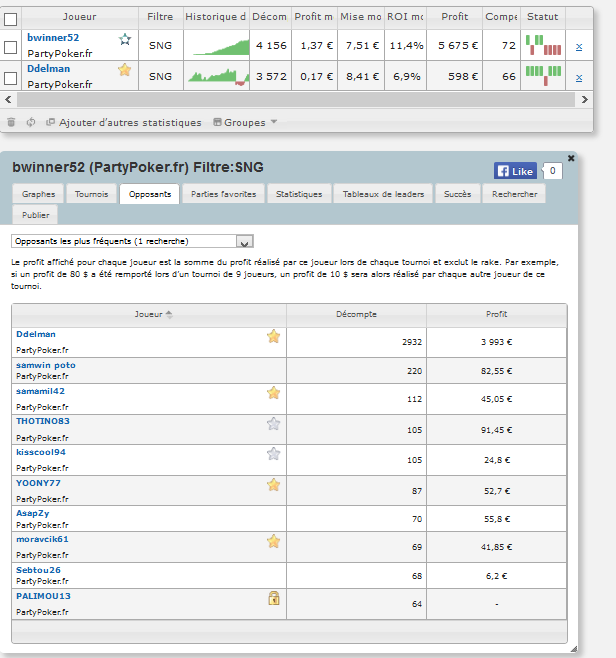This screenshot has width=616, height=658.
Task: Open the Parties favorites tab
Action: tap(224, 194)
